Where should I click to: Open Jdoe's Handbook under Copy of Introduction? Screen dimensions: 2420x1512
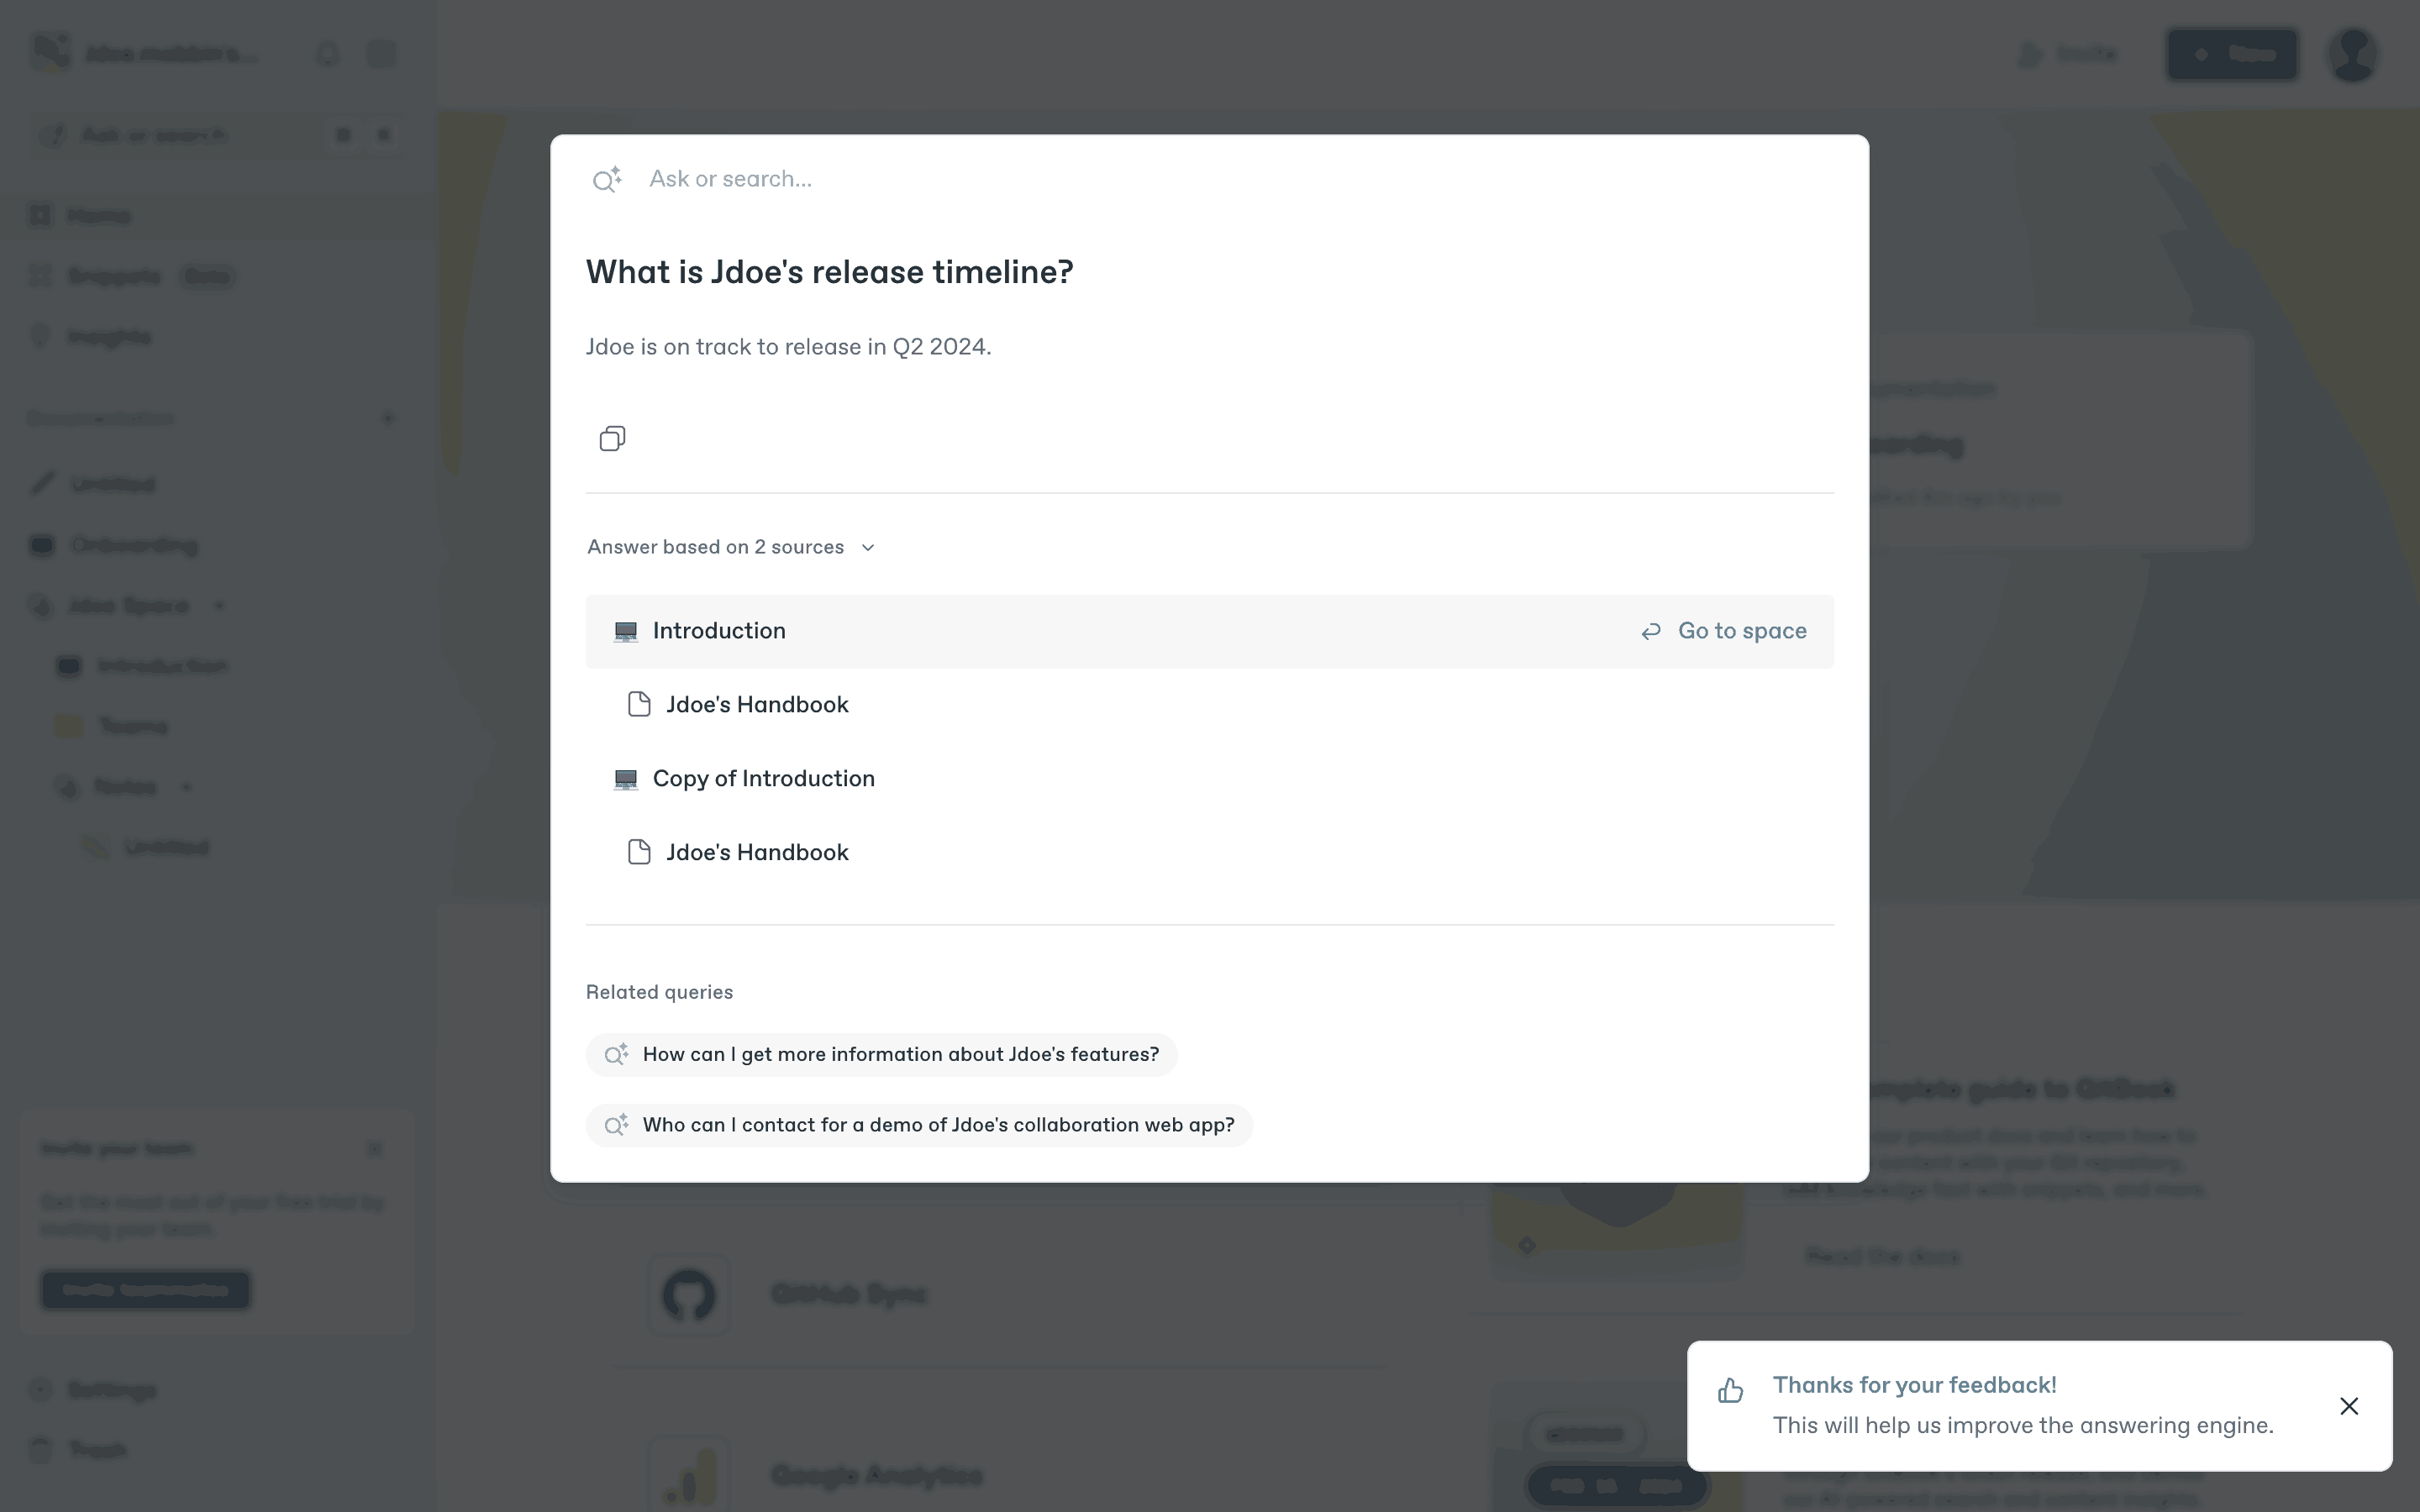[x=757, y=853]
